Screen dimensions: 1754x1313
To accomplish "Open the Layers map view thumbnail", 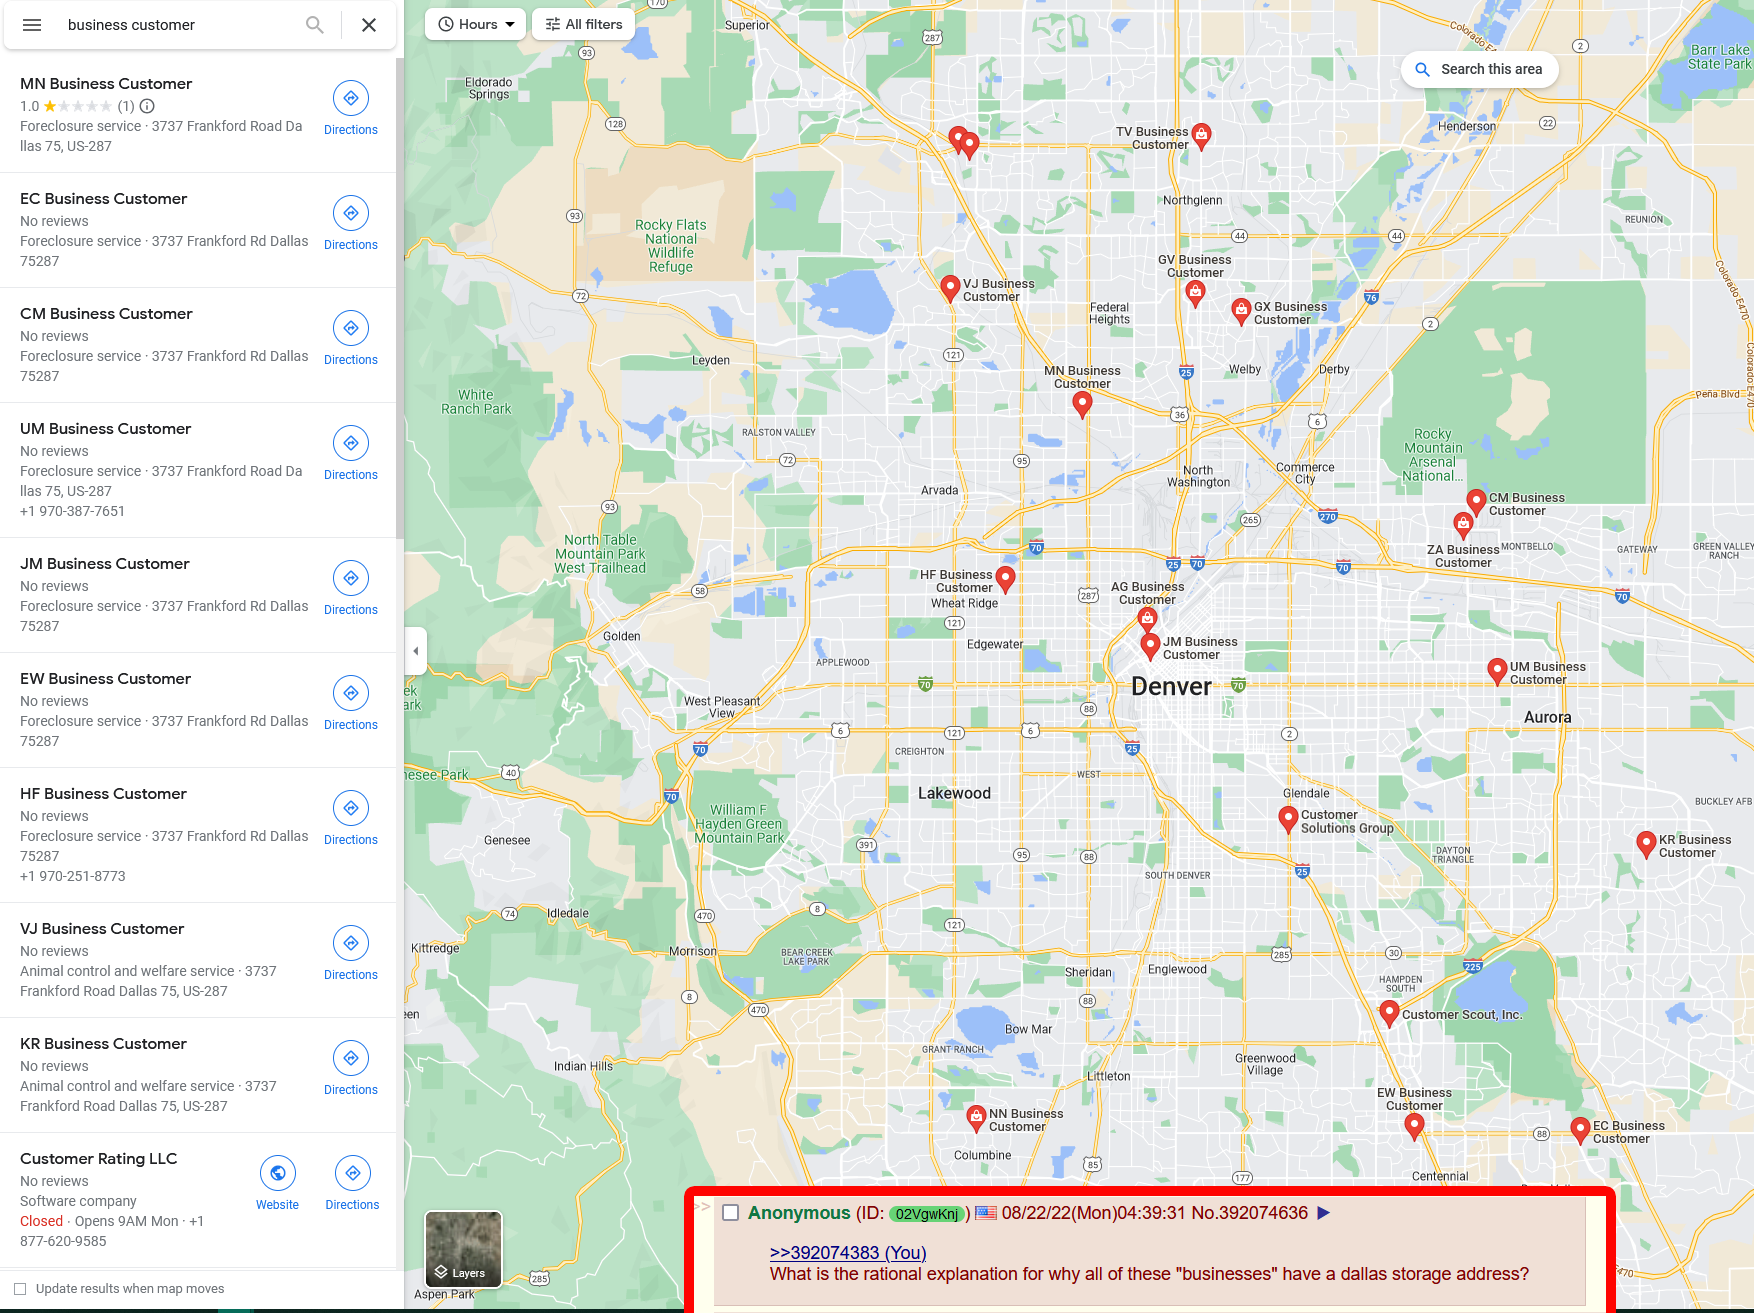I will (x=463, y=1248).
